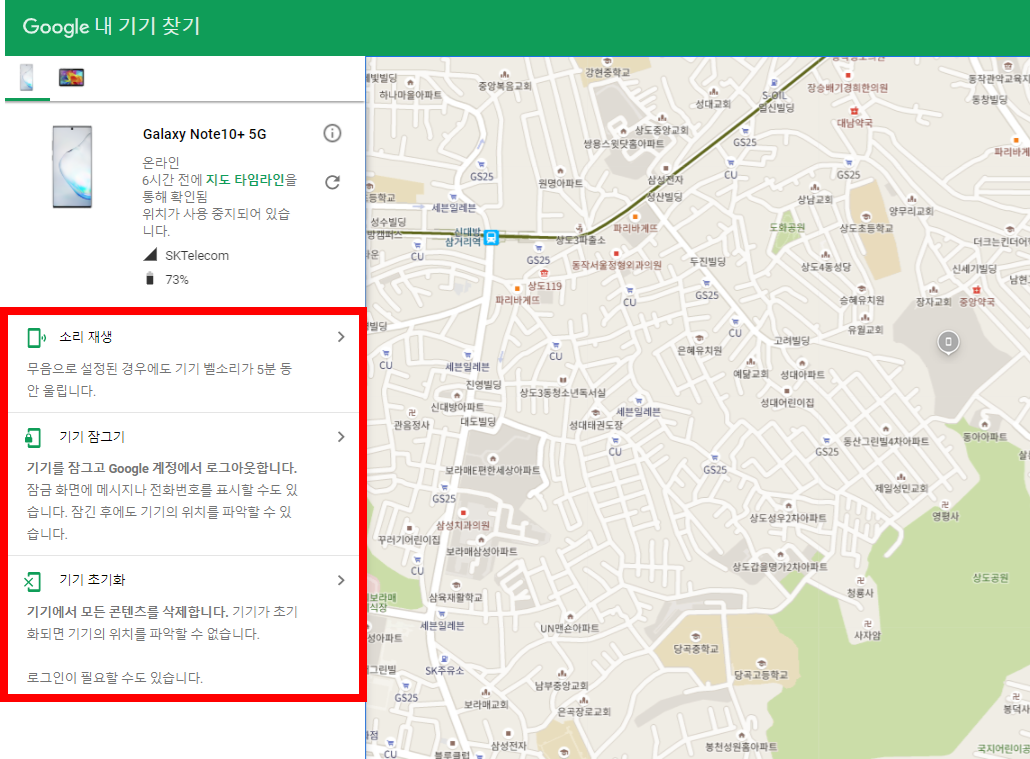Click the 남부중앙교회 map label
This screenshot has width=1030, height=759.
tap(562, 685)
